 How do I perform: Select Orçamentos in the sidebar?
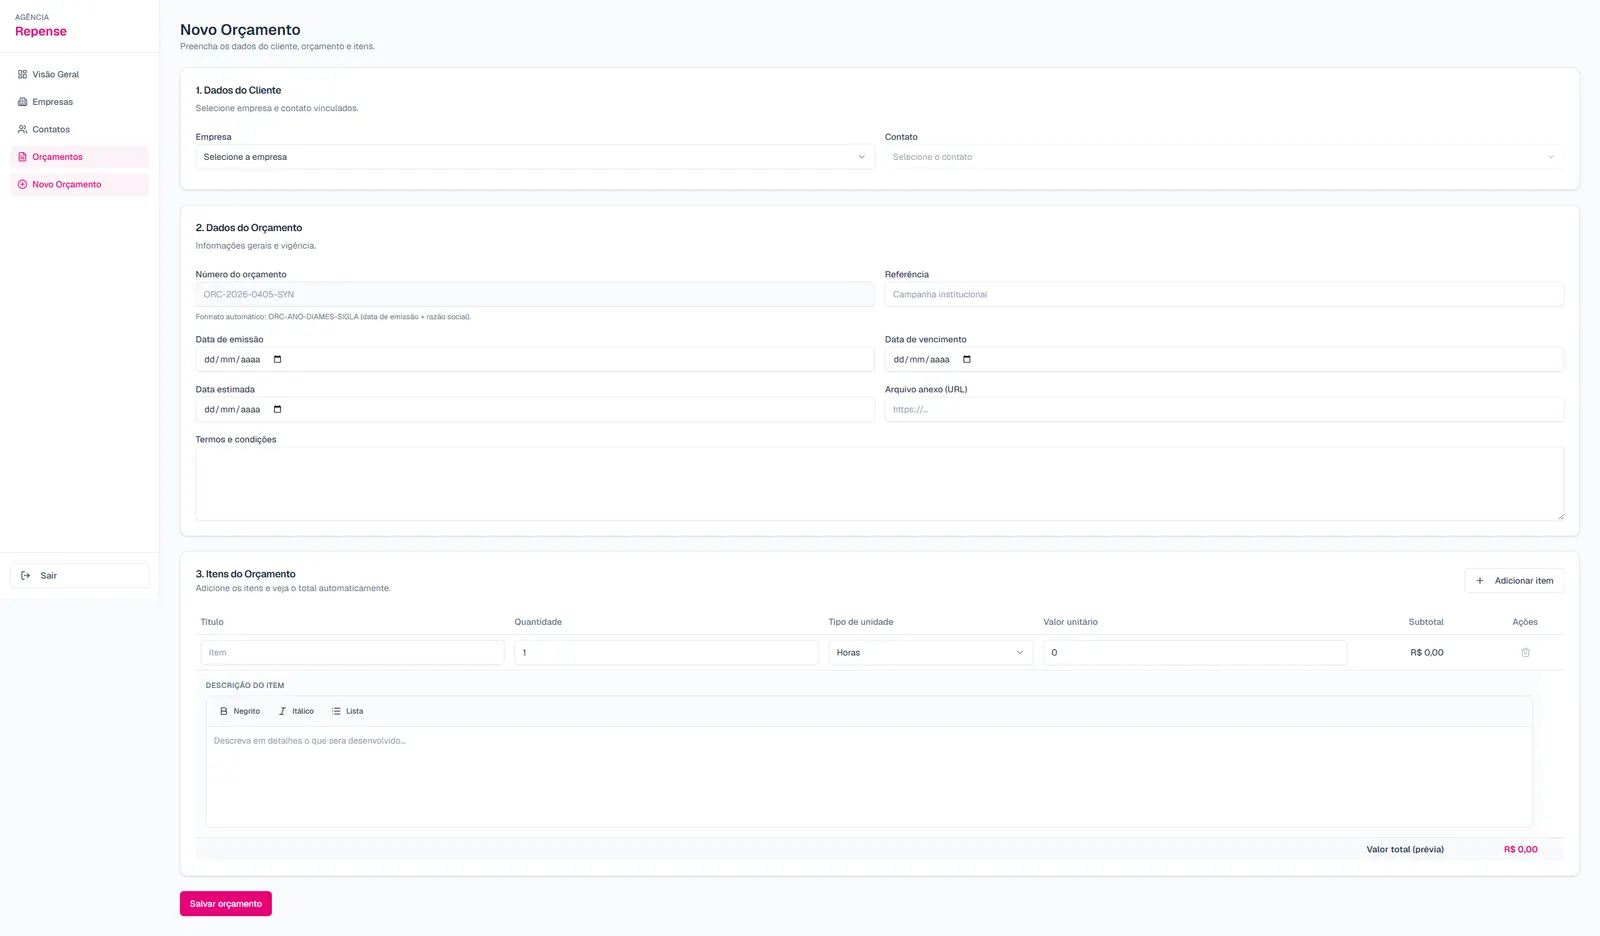(x=79, y=157)
